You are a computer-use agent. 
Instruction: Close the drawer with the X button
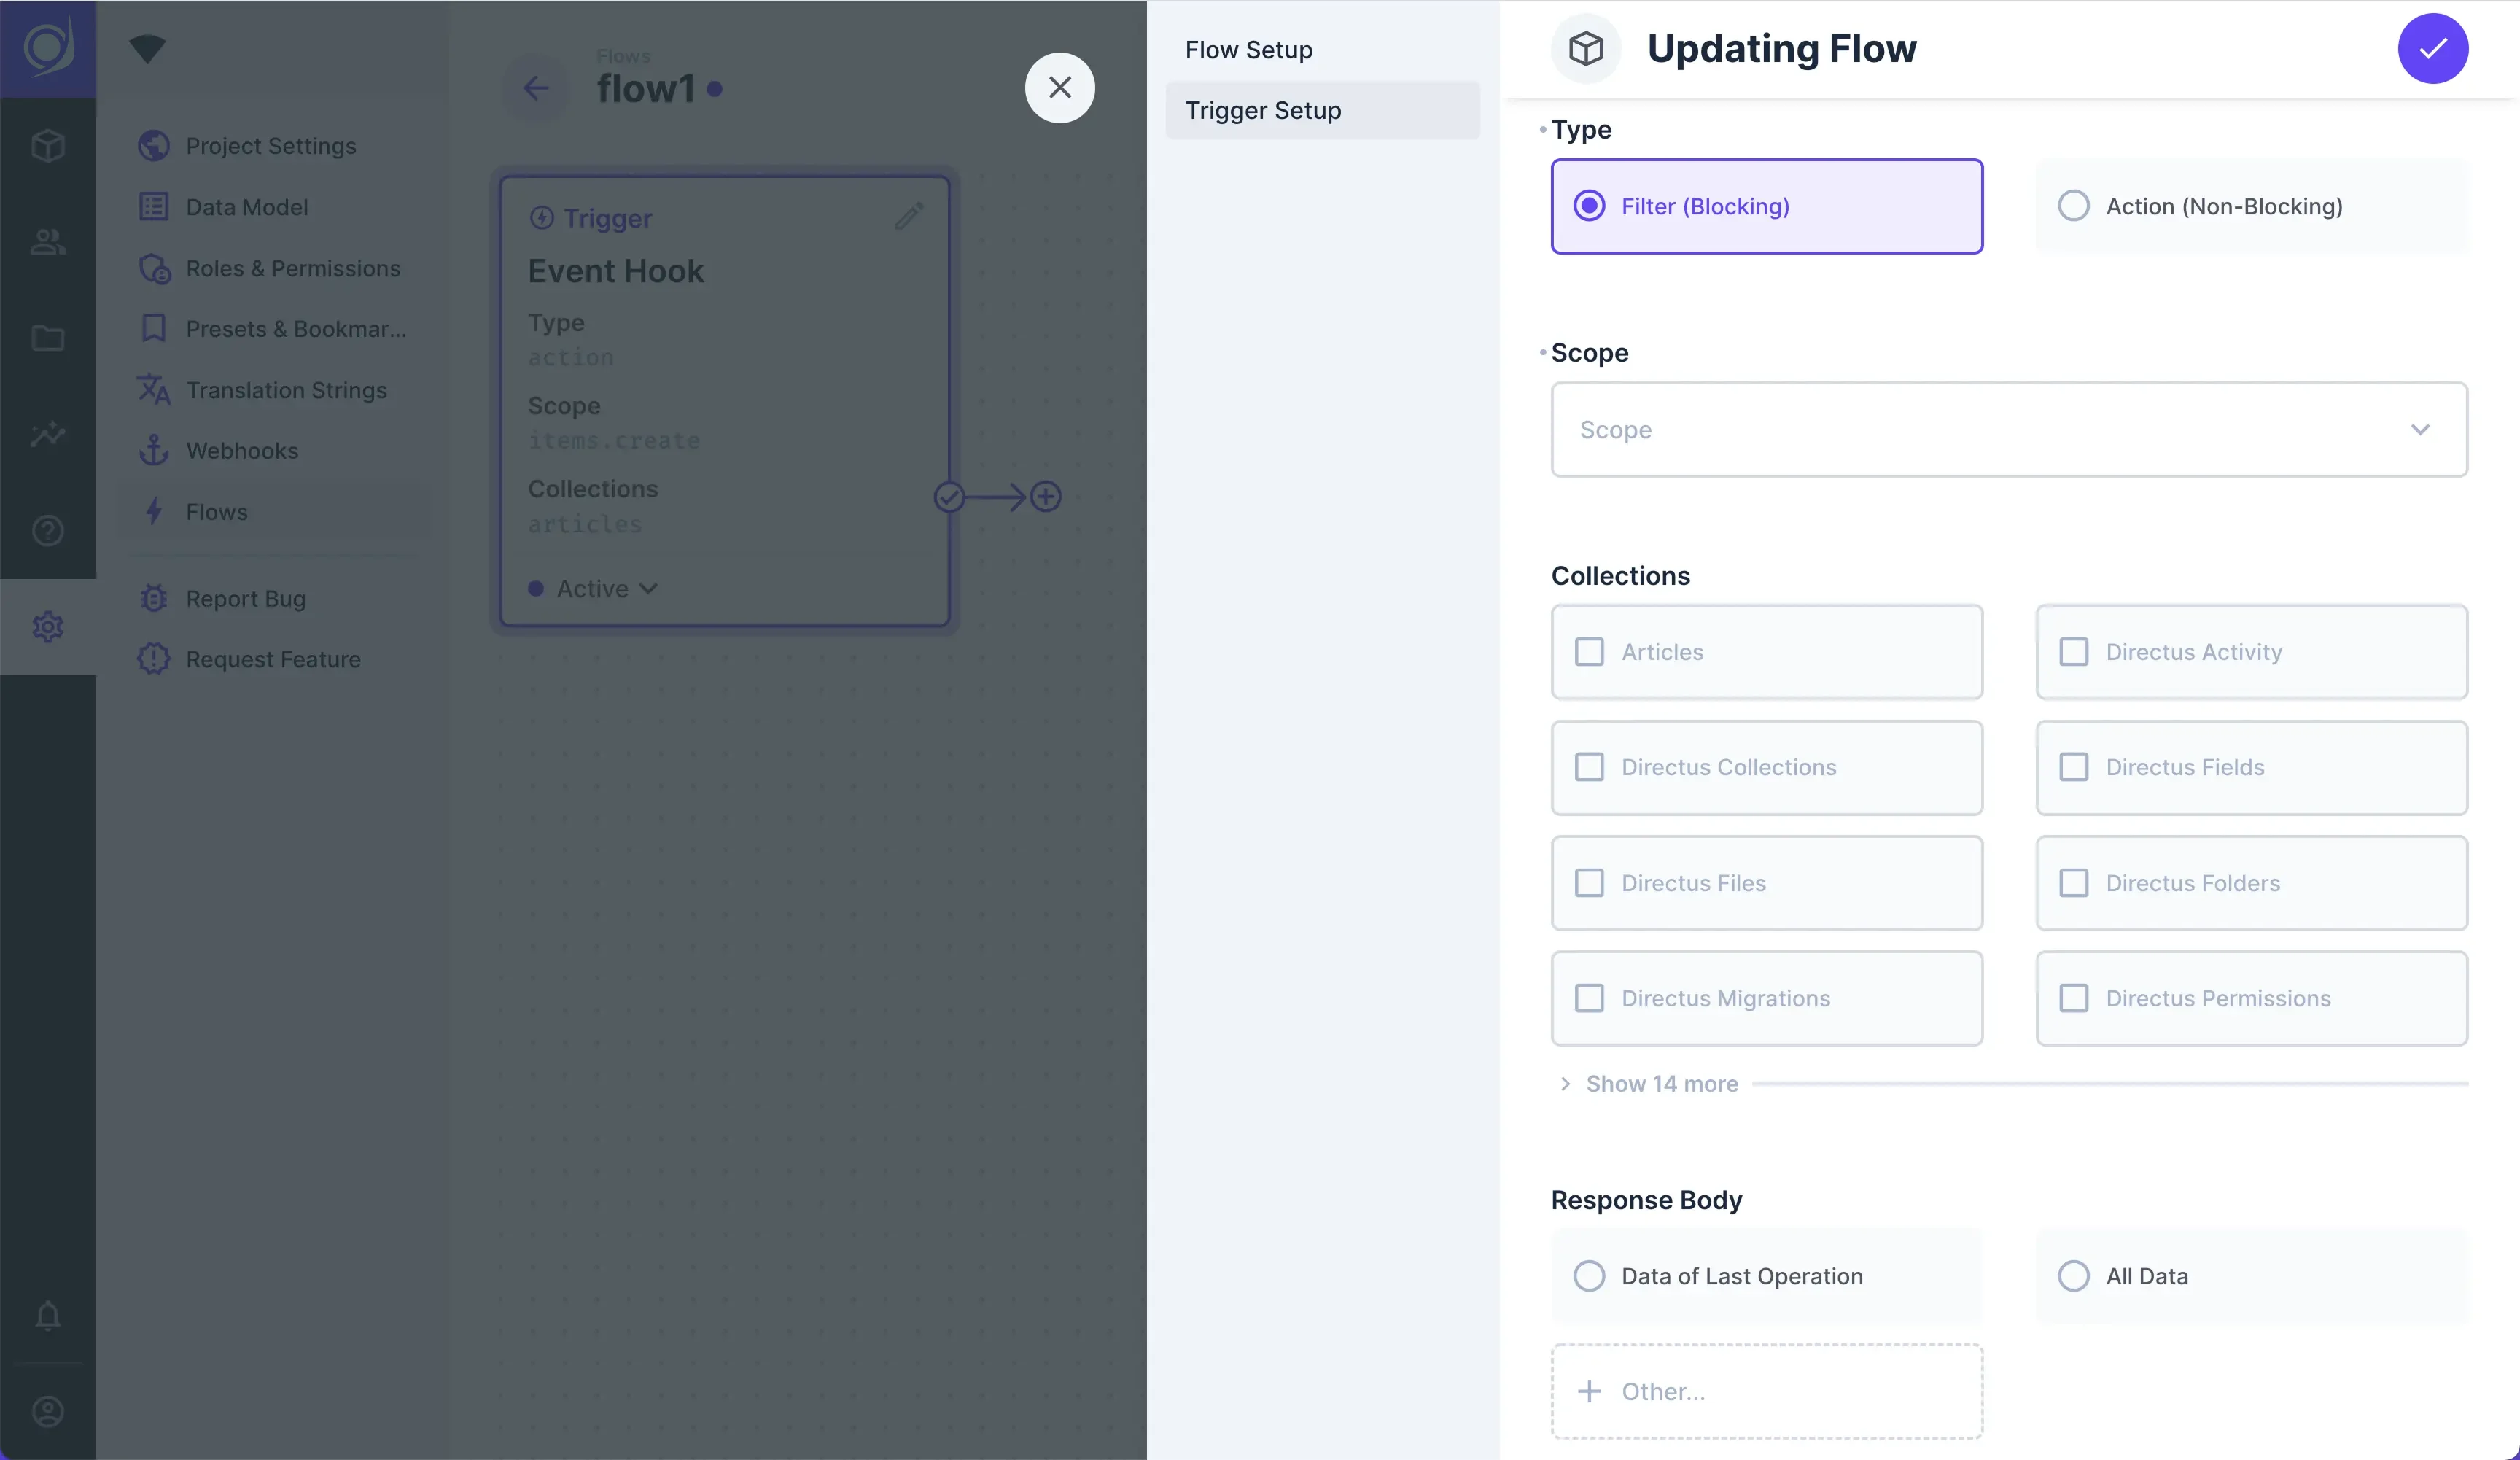1059,88
